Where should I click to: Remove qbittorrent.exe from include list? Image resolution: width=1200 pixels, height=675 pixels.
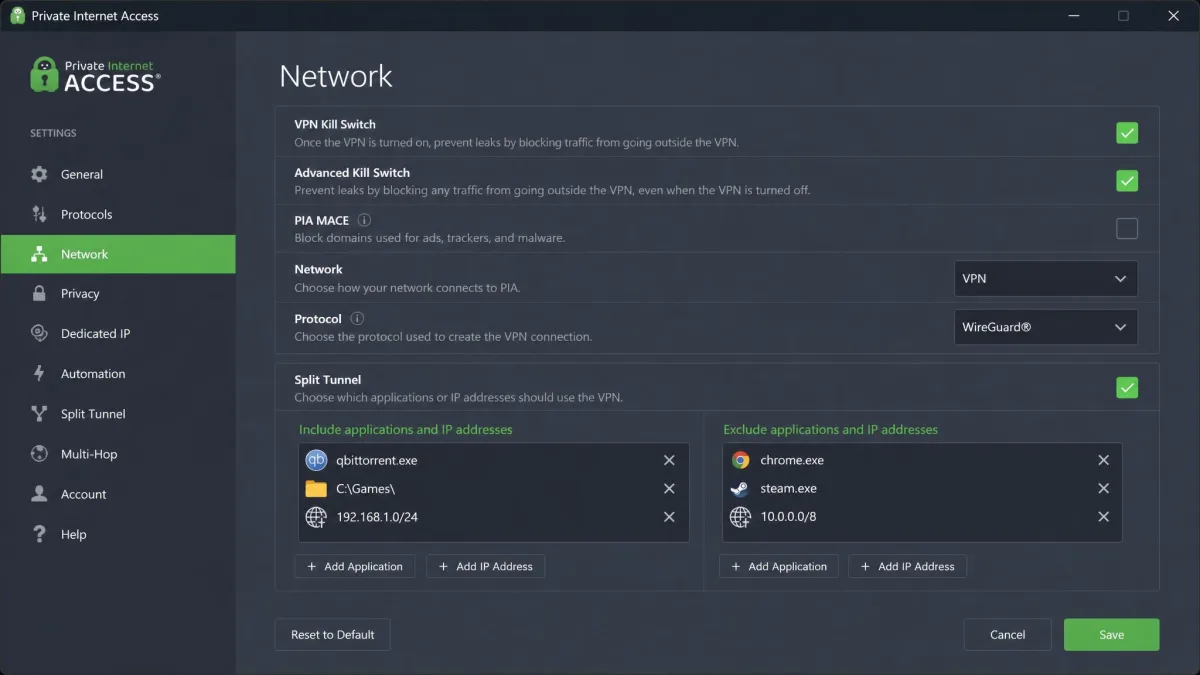(669, 460)
